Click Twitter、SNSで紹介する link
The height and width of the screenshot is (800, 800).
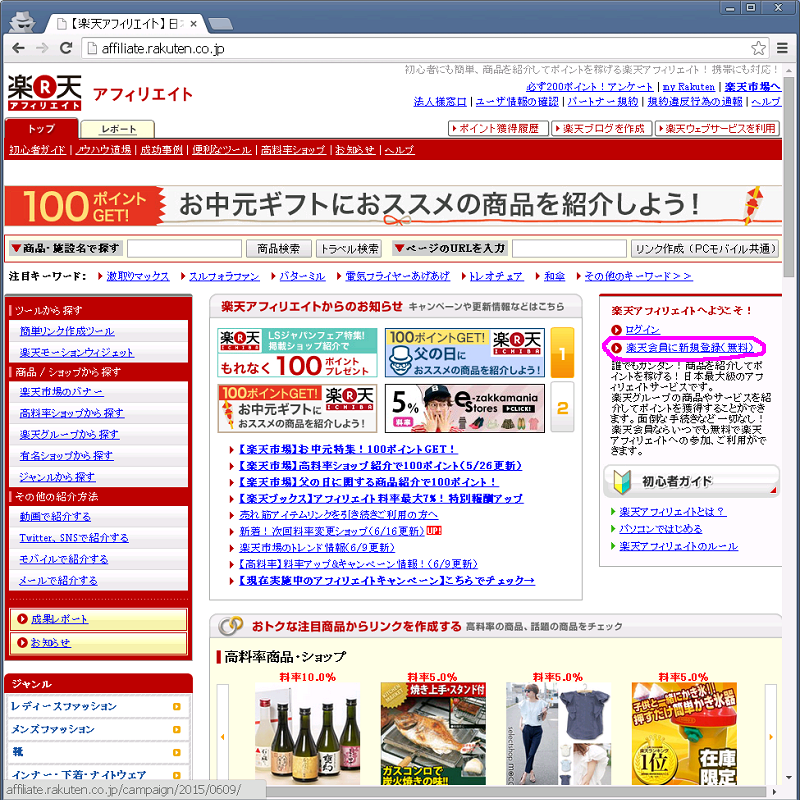(x=74, y=538)
